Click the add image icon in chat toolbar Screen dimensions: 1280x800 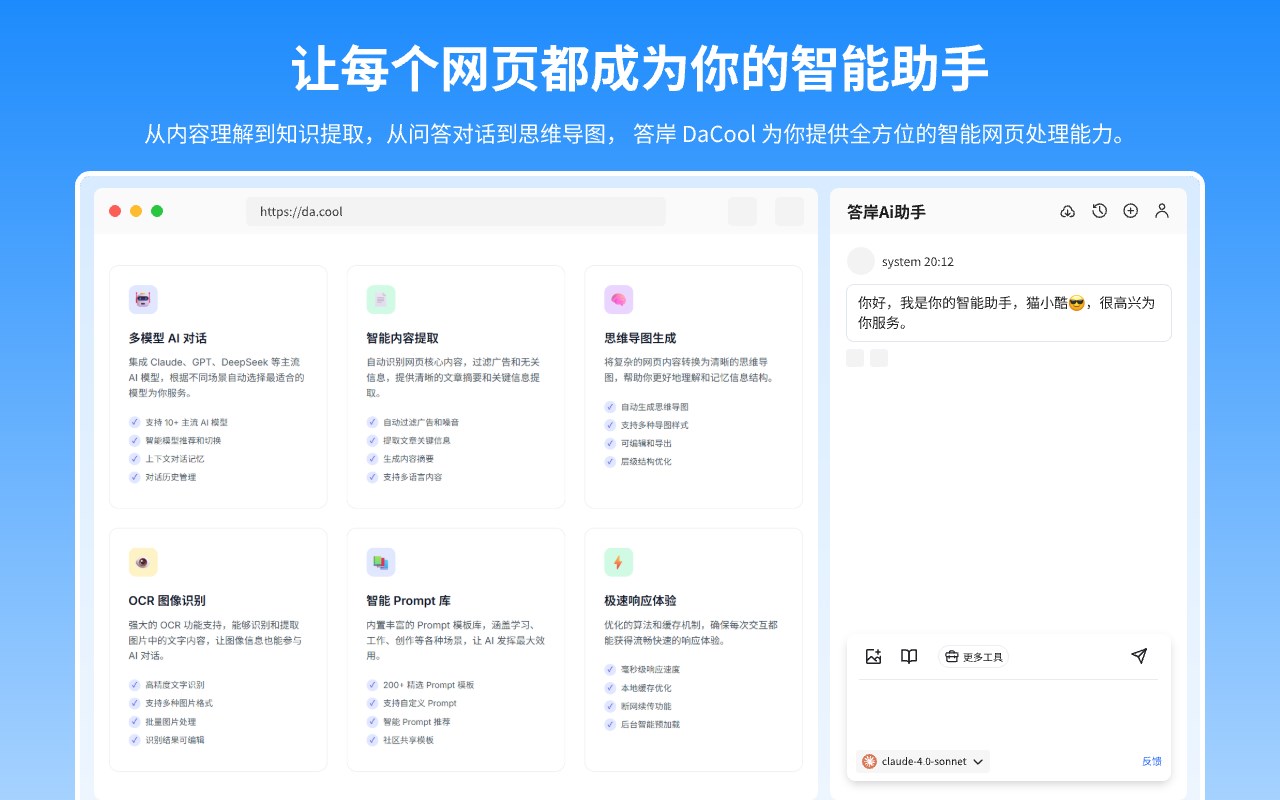pos(873,656)
